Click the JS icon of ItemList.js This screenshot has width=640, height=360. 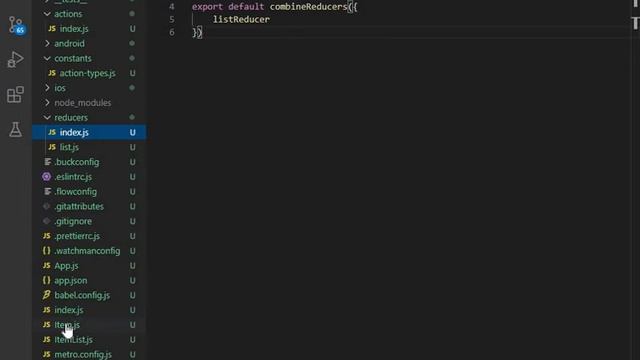(47, 339)
